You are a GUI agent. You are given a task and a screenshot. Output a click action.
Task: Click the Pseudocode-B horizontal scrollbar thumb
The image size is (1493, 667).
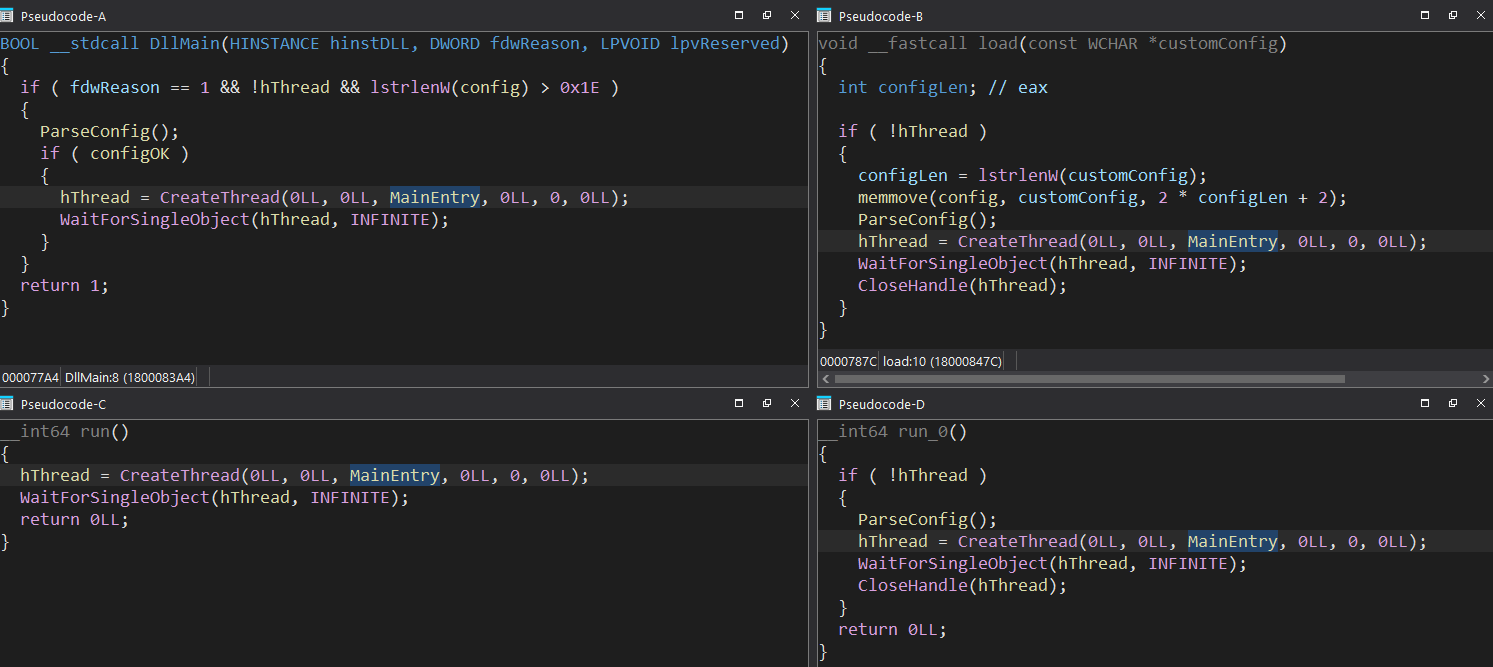1089,379
